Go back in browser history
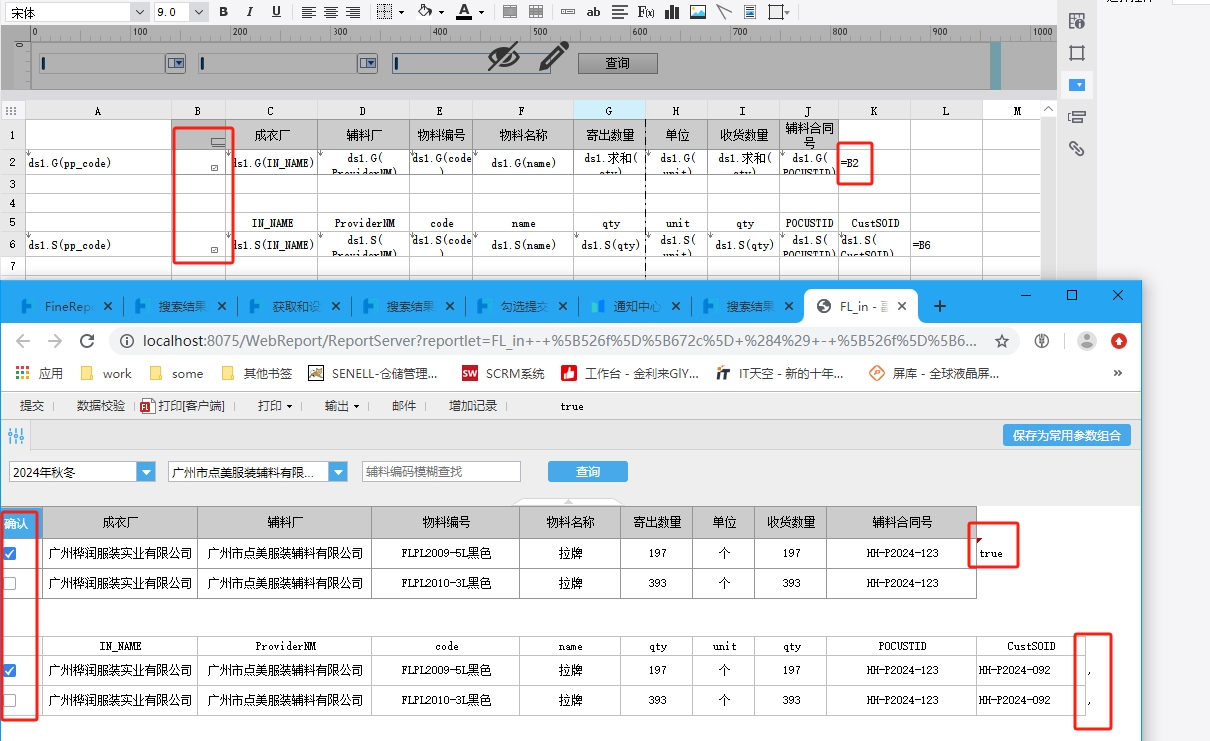 click(24, 341)
